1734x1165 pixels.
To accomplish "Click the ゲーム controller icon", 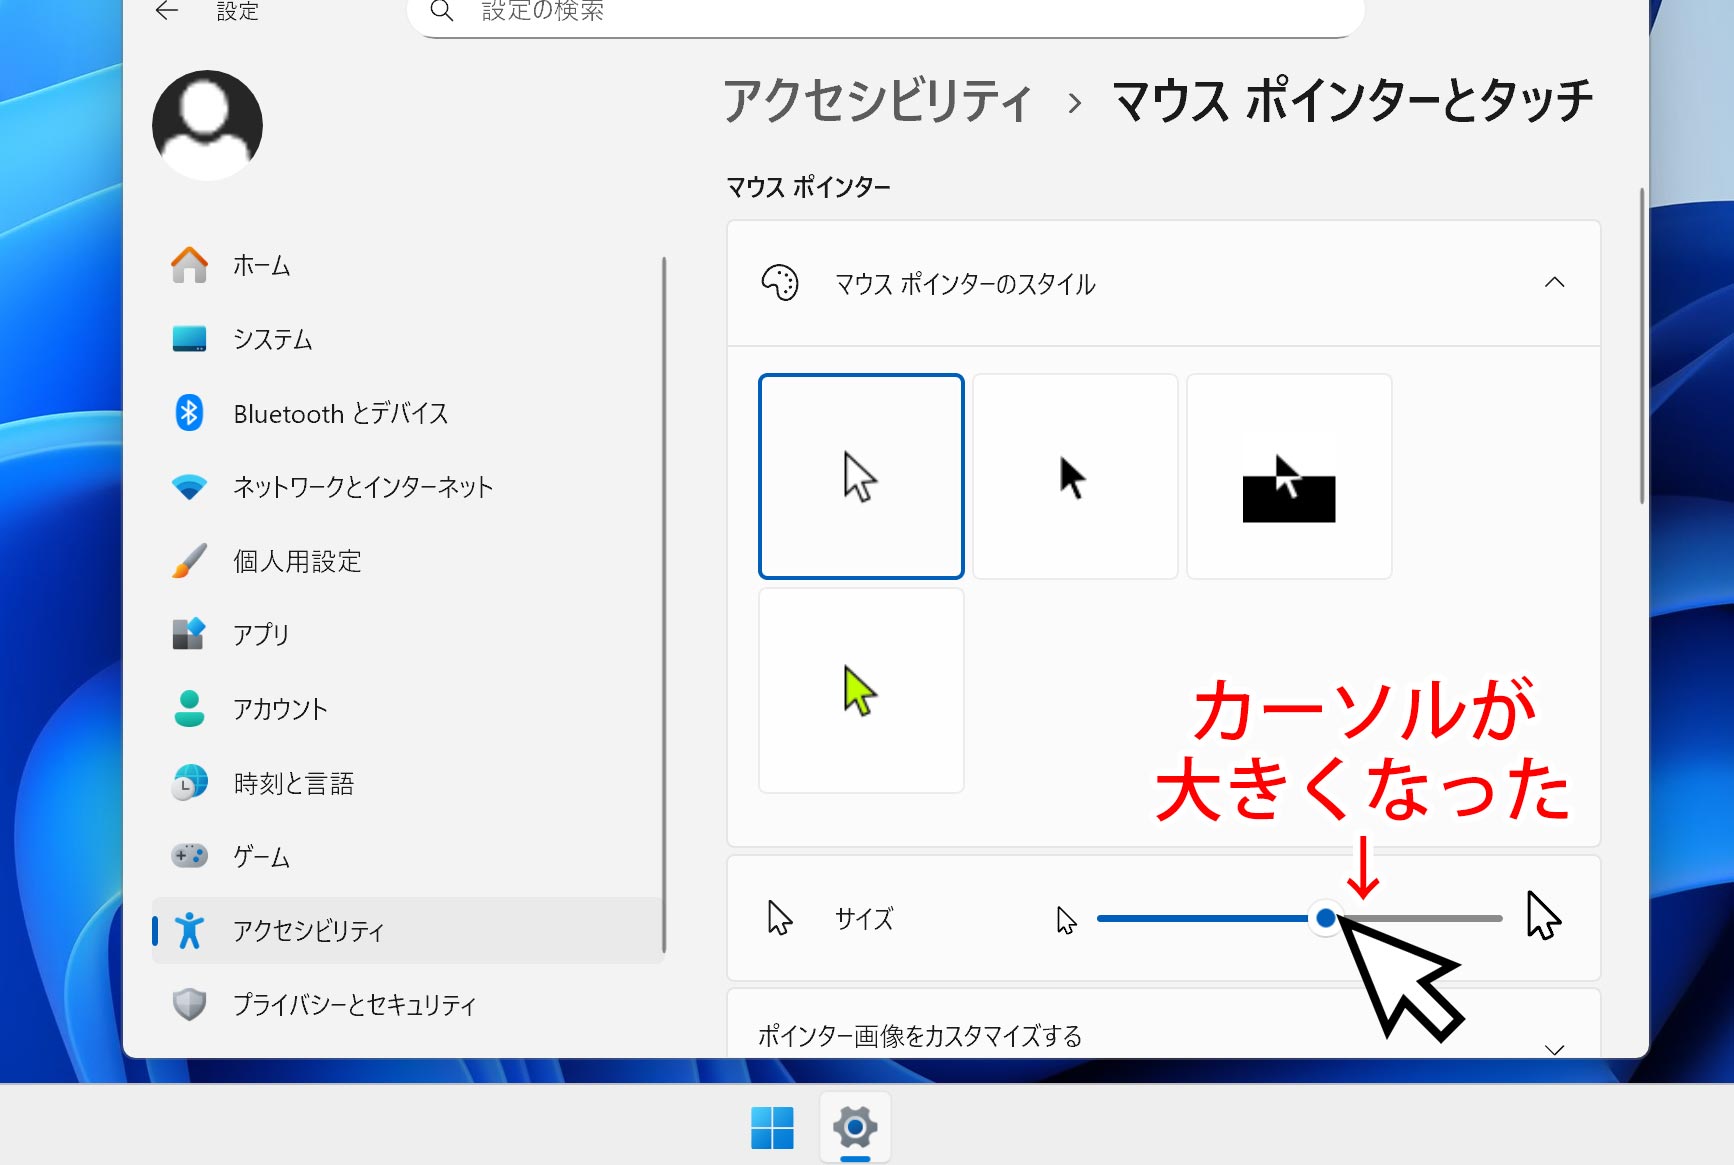I will tap(189, 856).
